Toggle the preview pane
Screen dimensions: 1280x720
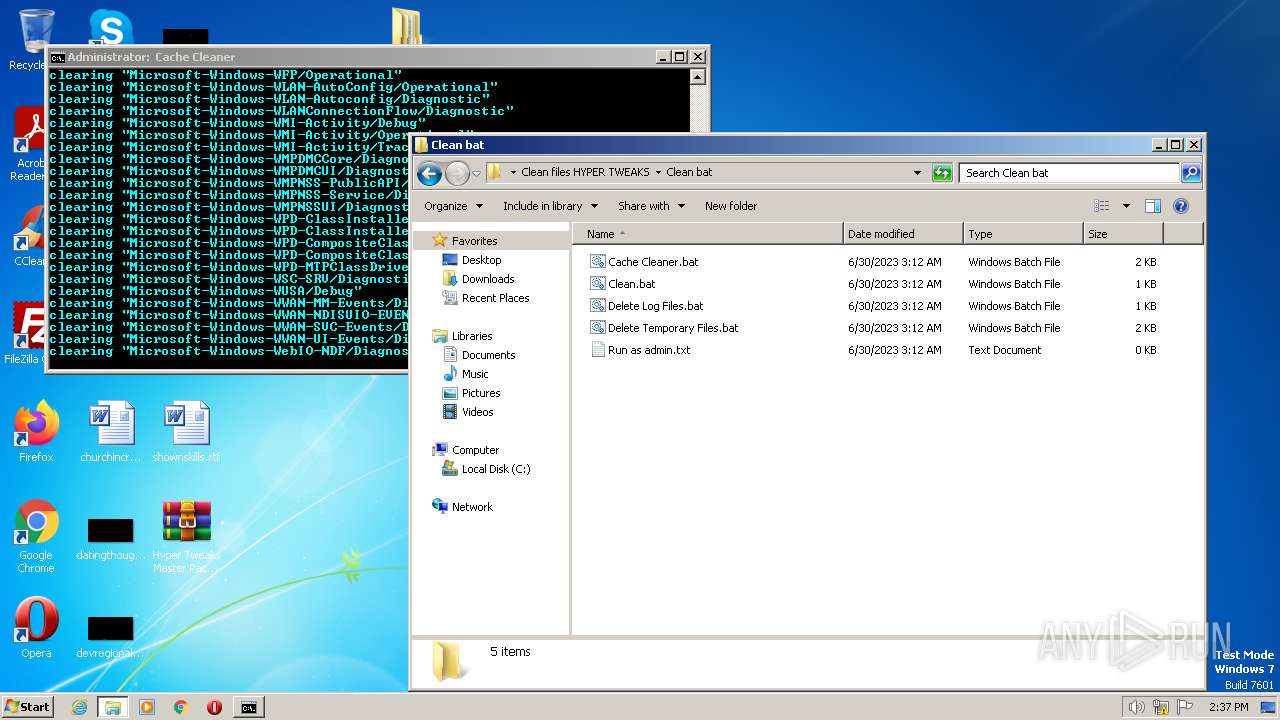coord(1152,206)
